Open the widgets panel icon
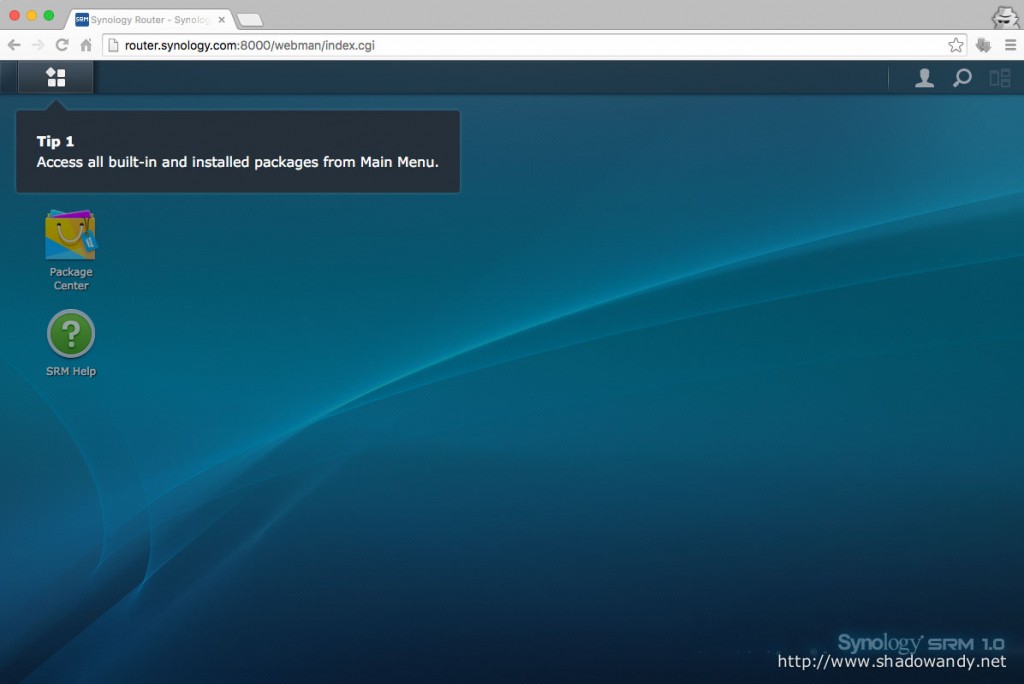This screenshot has height=684, width=1024. pyautogui.click(x=1000, y=78)
